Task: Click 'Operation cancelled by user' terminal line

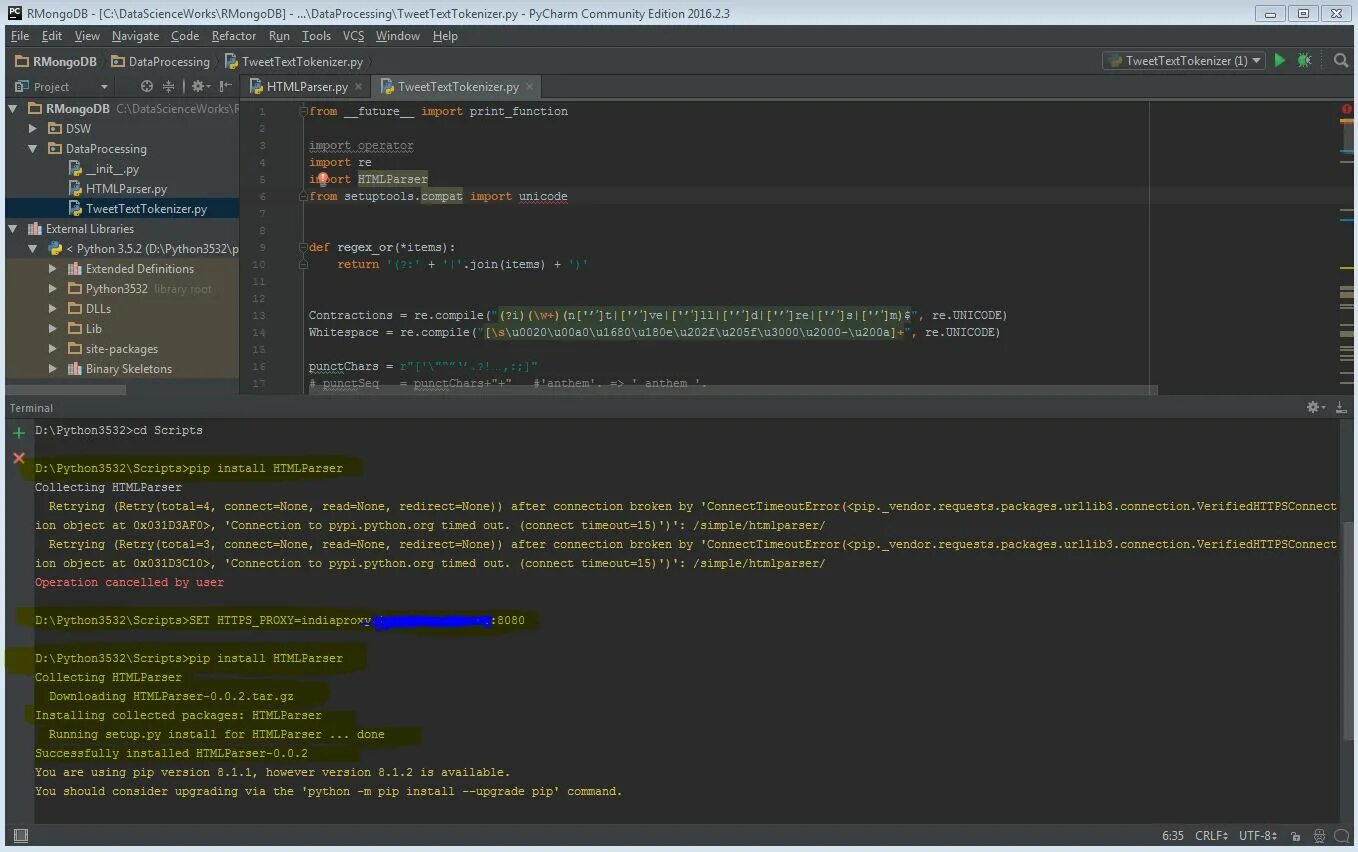Action: point(129,582)
